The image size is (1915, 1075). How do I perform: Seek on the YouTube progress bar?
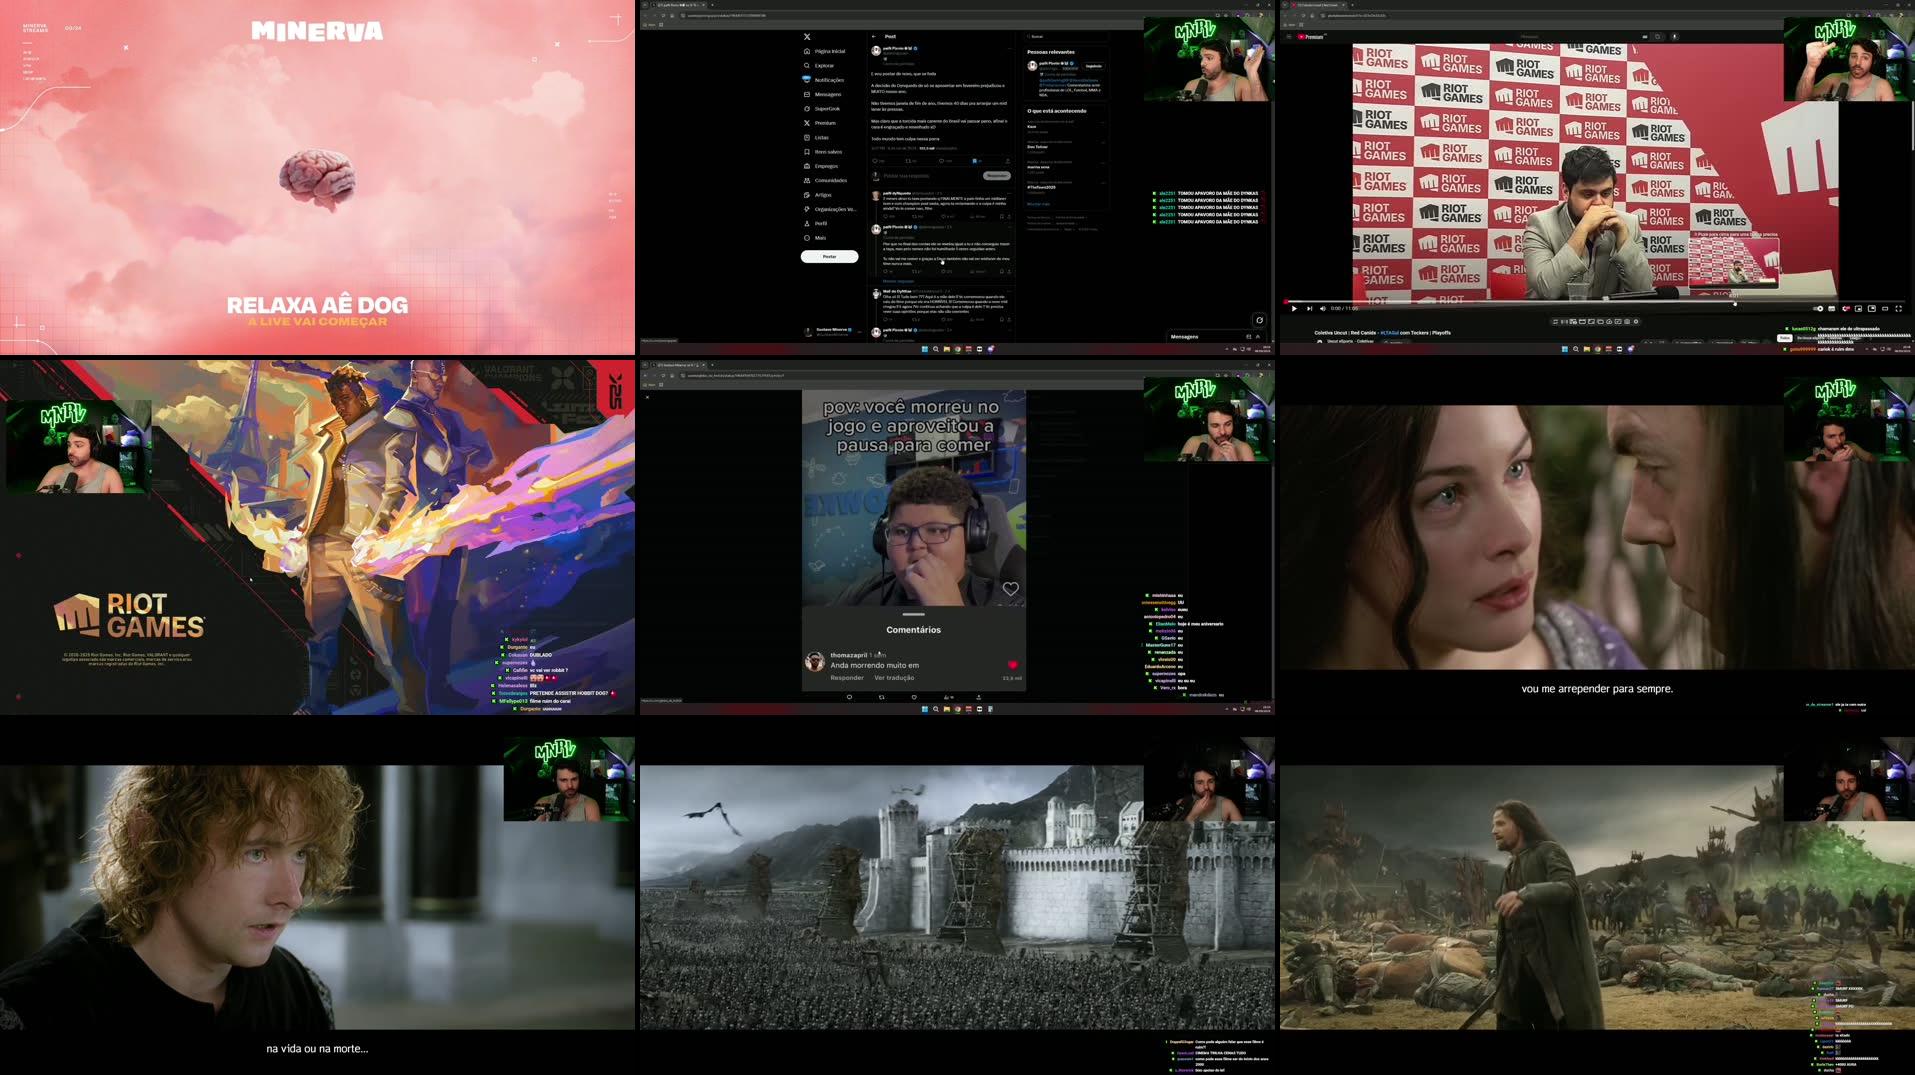click(1593, 302)
